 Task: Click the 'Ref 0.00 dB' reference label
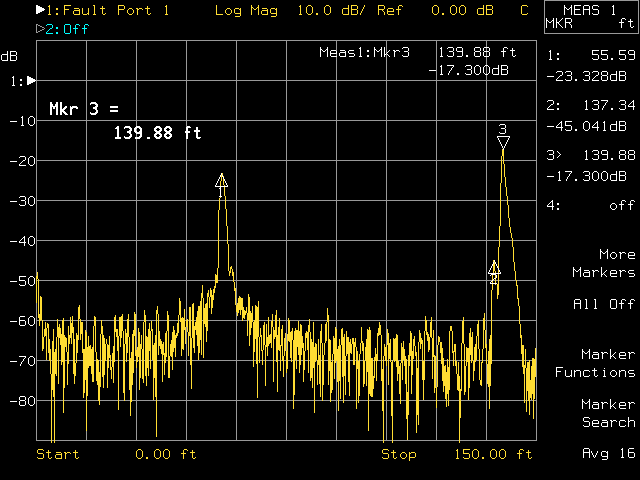tap(435, 10)
